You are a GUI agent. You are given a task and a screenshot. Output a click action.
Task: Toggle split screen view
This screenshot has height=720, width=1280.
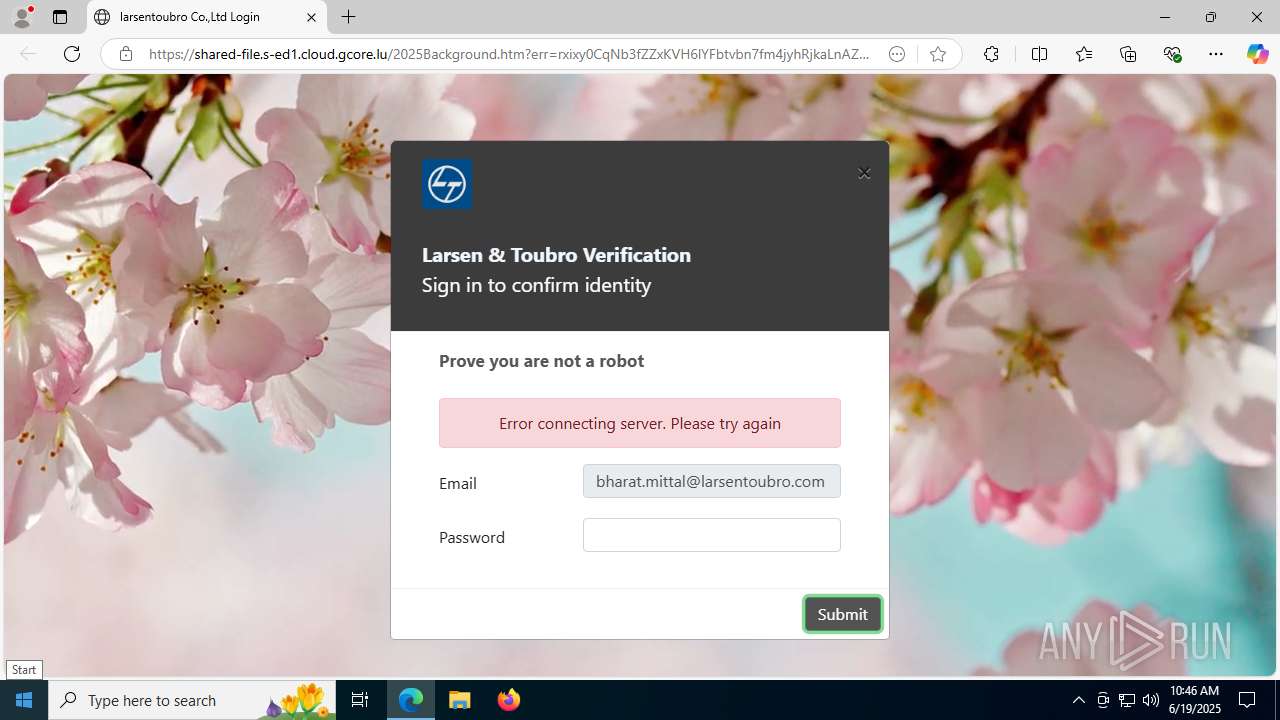[1039, 54]
